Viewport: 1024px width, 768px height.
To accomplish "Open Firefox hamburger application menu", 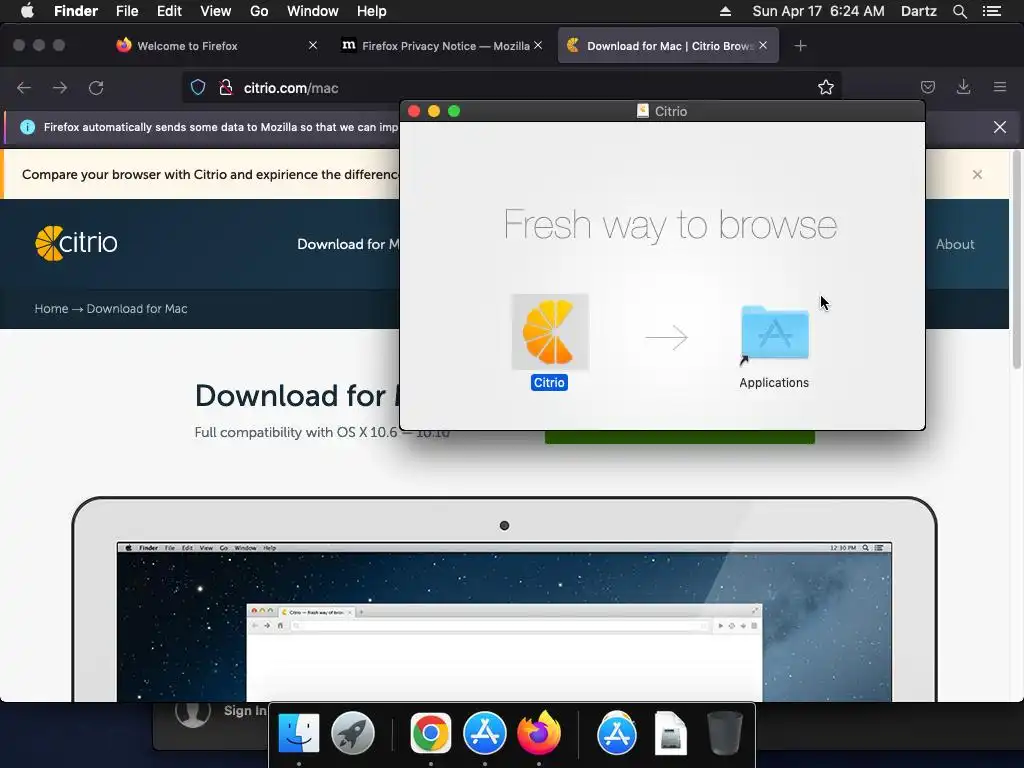I will click(x=1000, y=87).
